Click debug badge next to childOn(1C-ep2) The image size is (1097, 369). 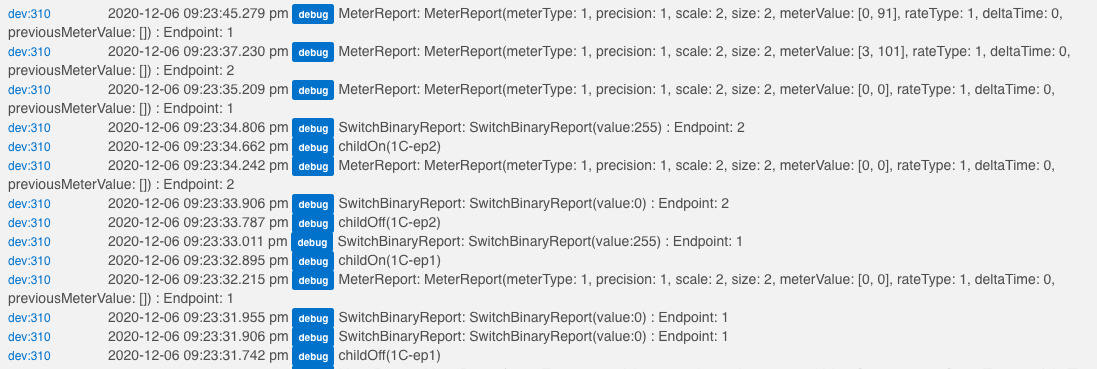(313, 148)
